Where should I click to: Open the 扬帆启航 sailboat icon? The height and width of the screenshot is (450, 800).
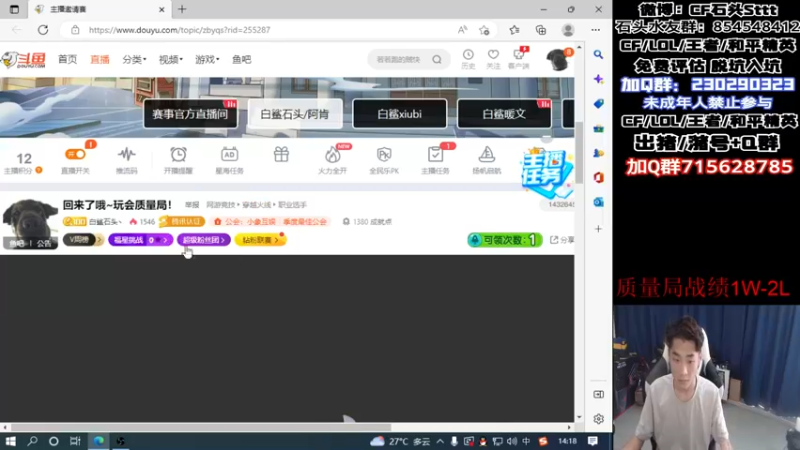point(486,160)
